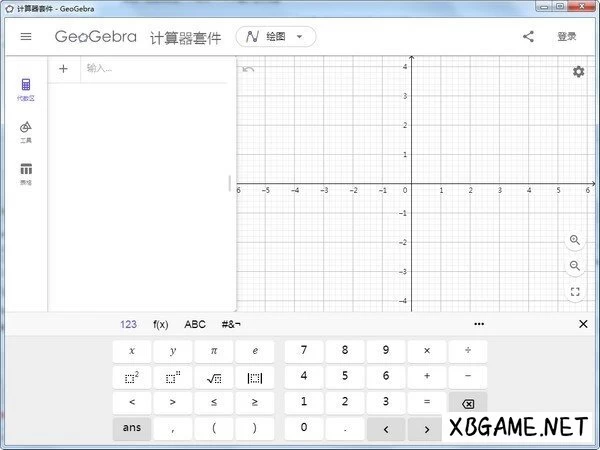Close the on-screen keyboard

[583, 324]
